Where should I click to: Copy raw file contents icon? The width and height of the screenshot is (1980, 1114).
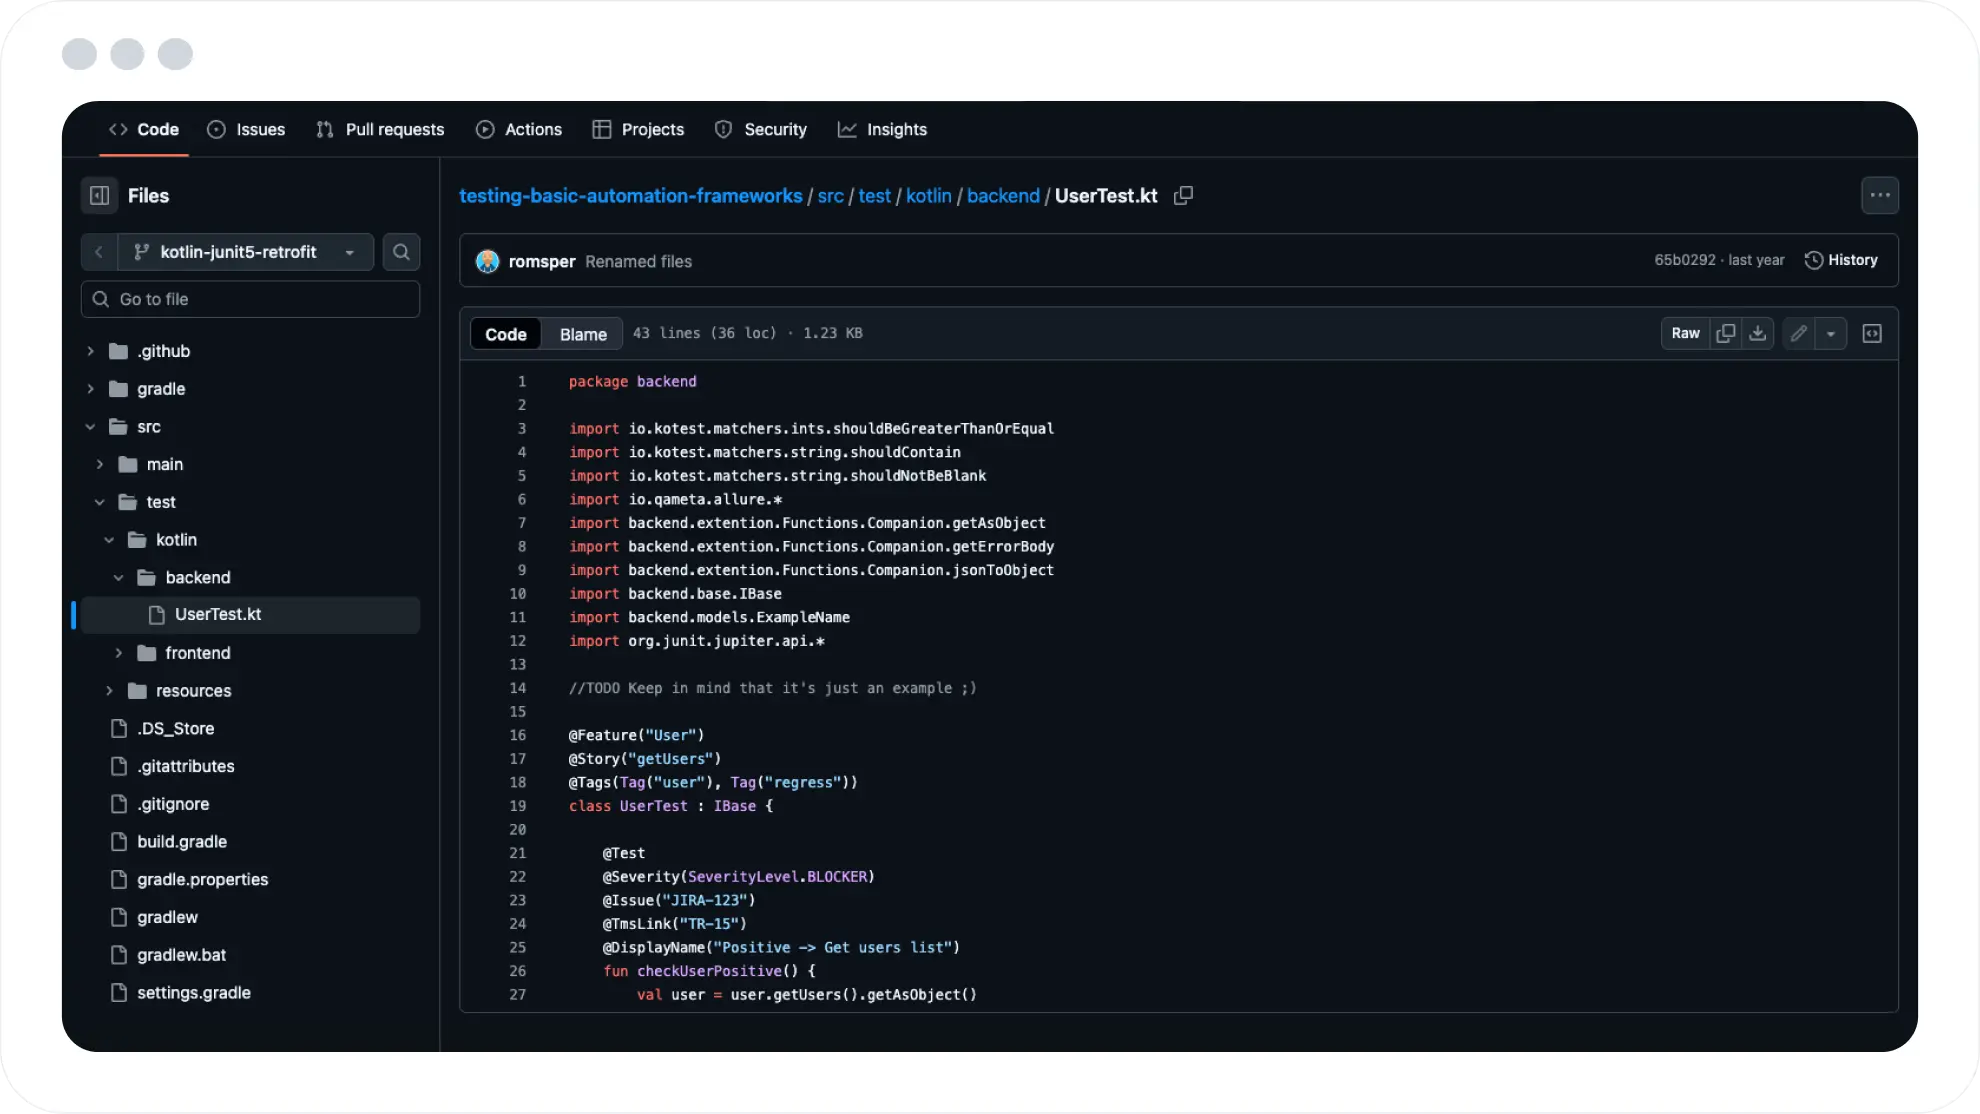(x=1725, y=334)
